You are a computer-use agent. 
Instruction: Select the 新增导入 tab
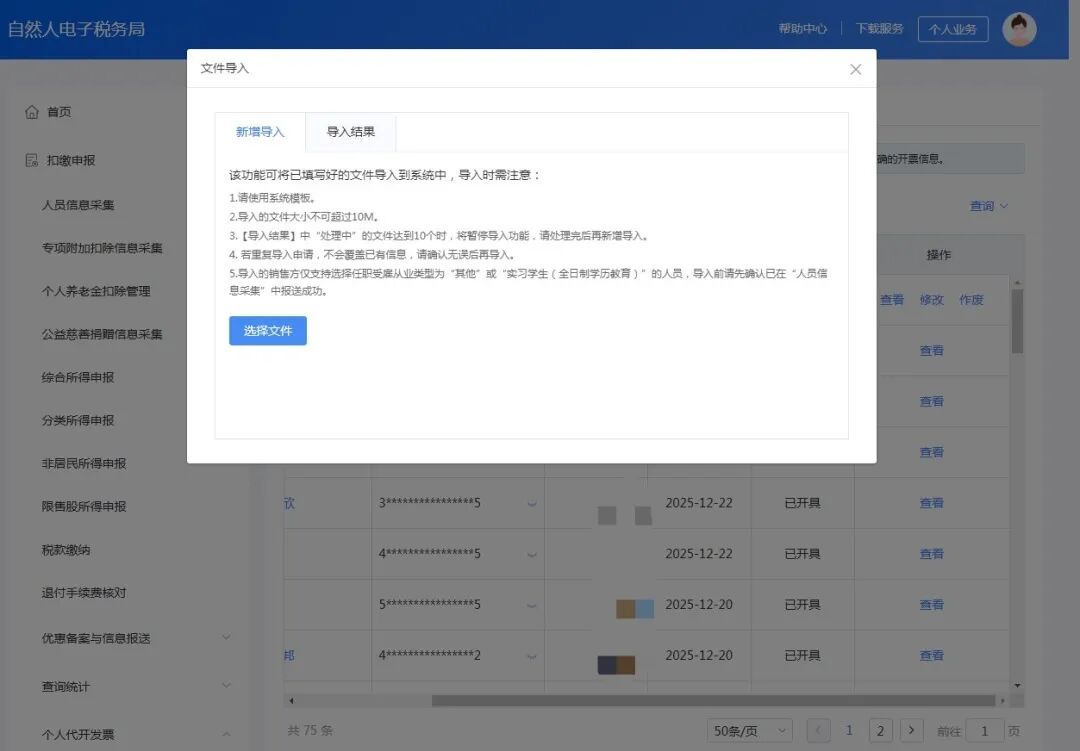[x=260, y=132]
